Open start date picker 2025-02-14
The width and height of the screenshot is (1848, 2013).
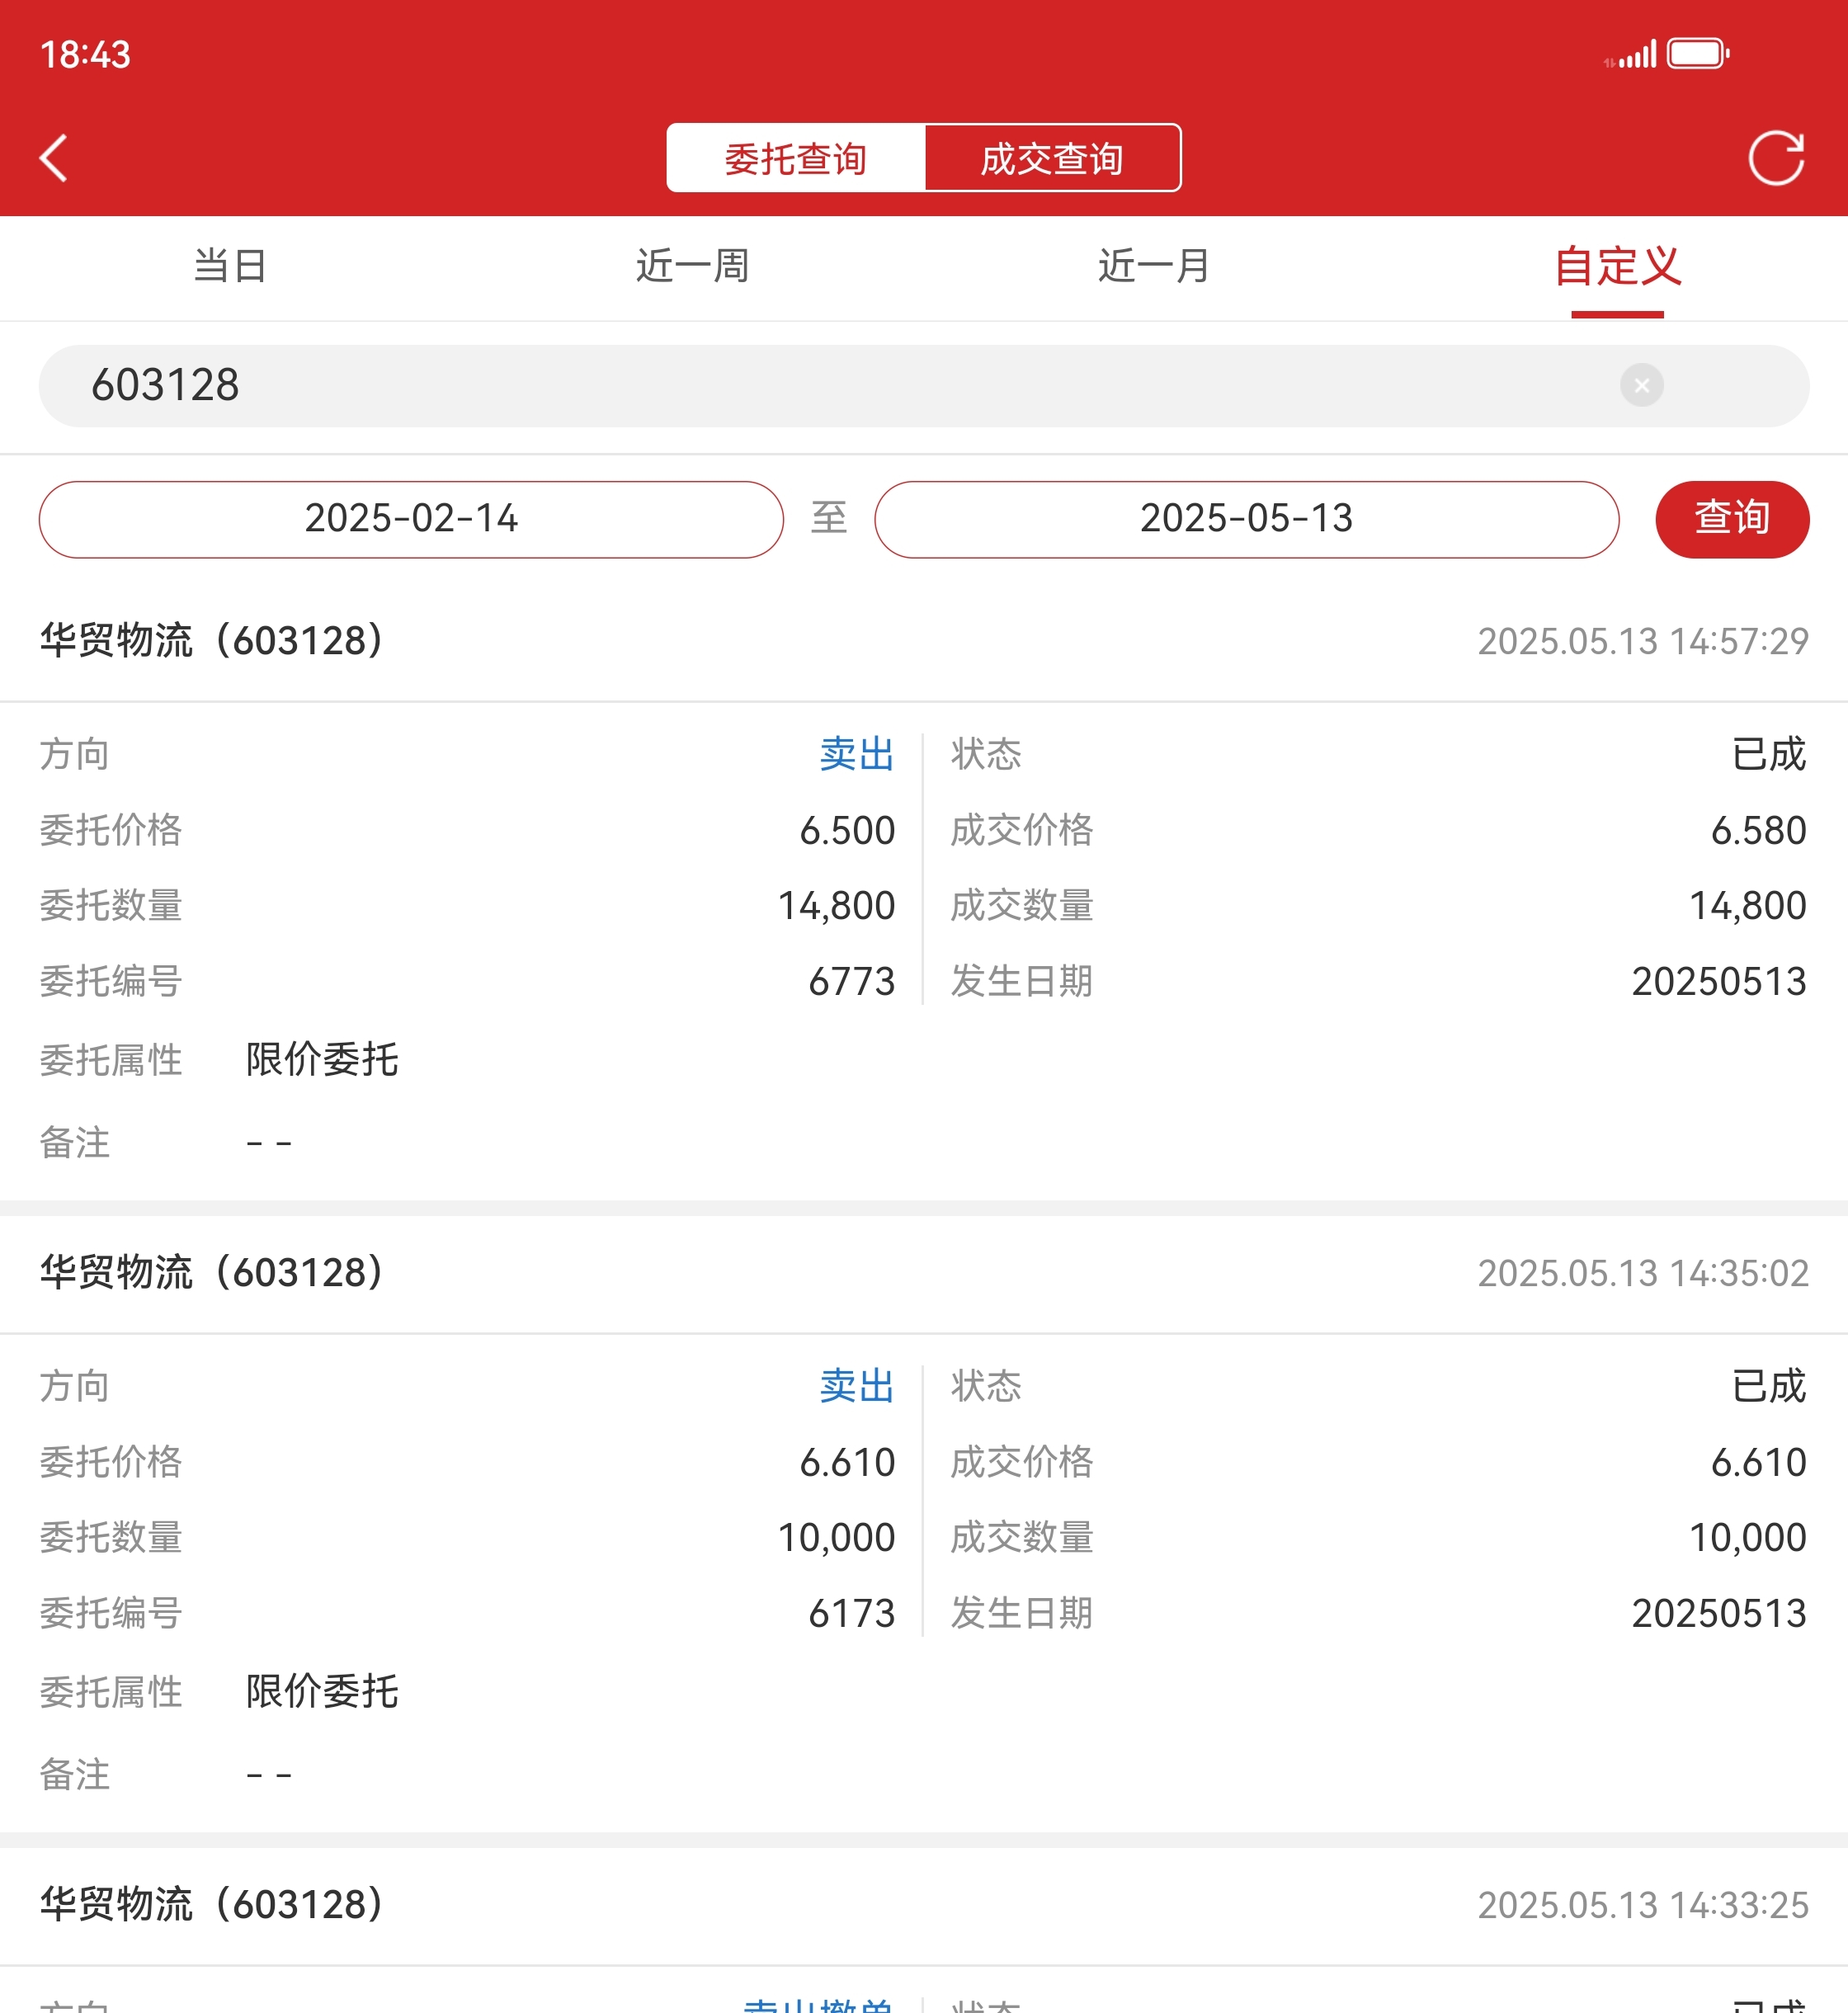[x=411, y=519]
